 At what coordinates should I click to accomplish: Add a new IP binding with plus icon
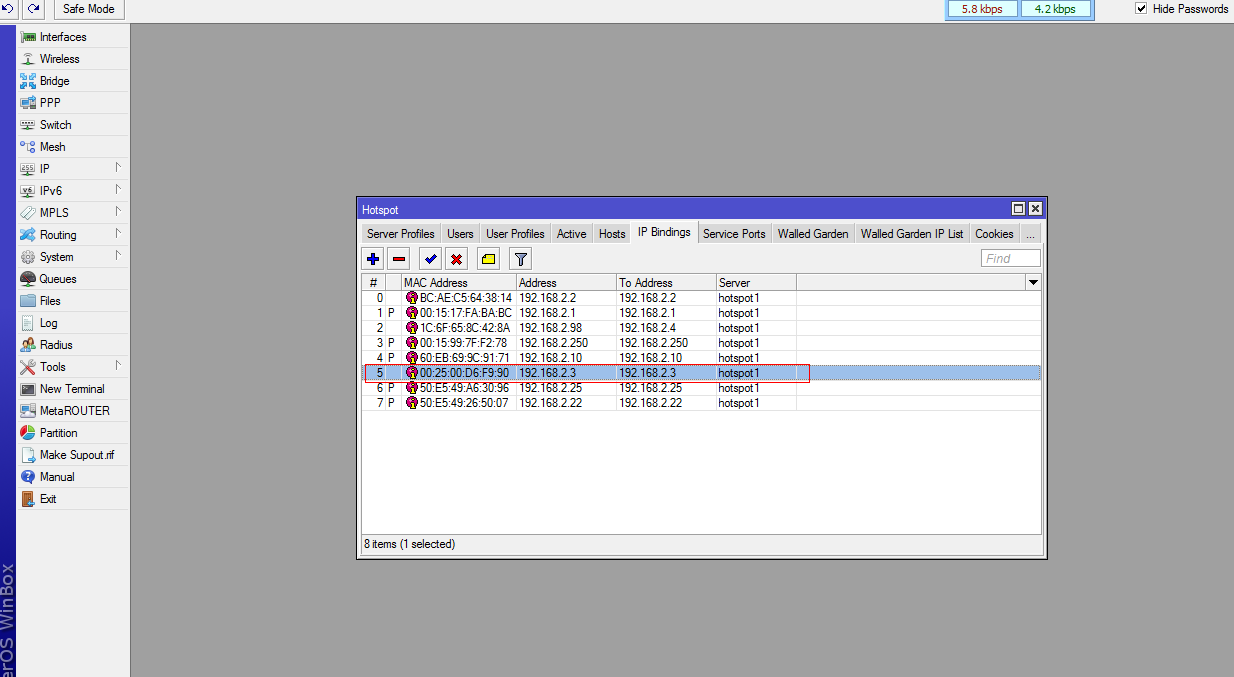[x=373, y=259]
